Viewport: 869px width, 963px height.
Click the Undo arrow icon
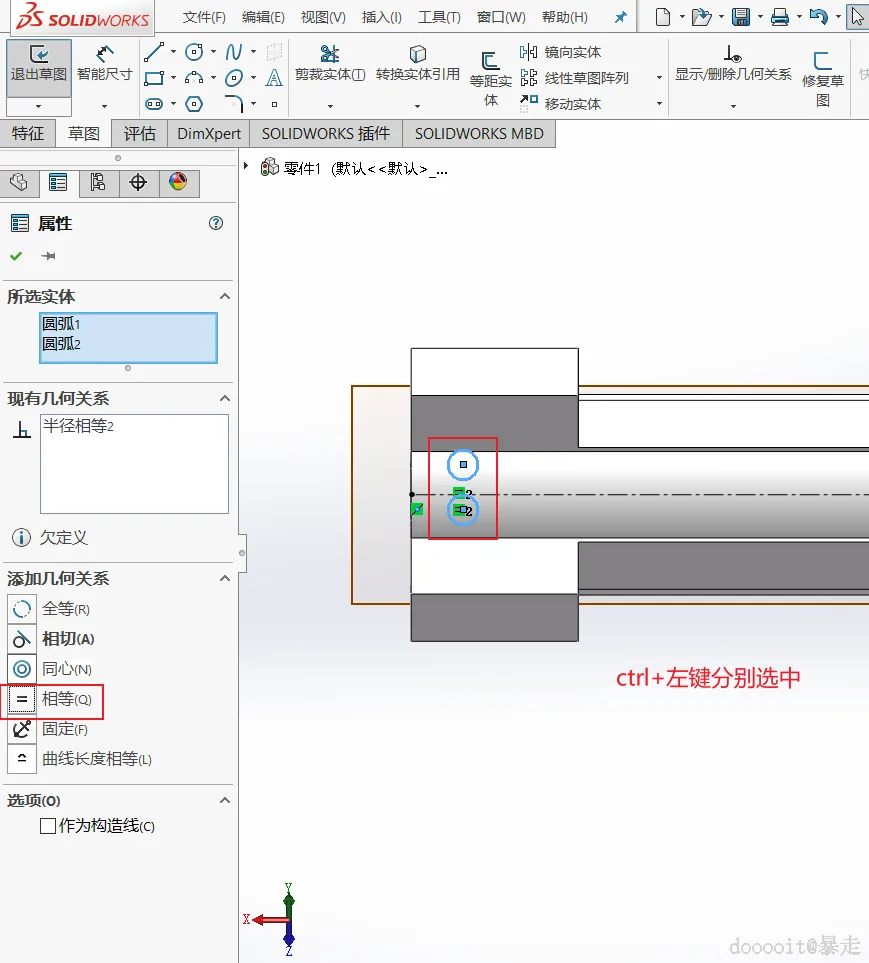coord(819,17)
